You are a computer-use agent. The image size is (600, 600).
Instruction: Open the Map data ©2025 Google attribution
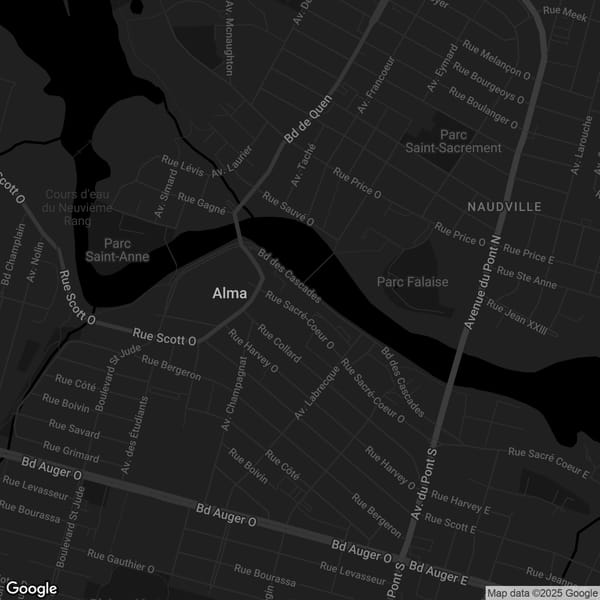(x=542, y=592)
